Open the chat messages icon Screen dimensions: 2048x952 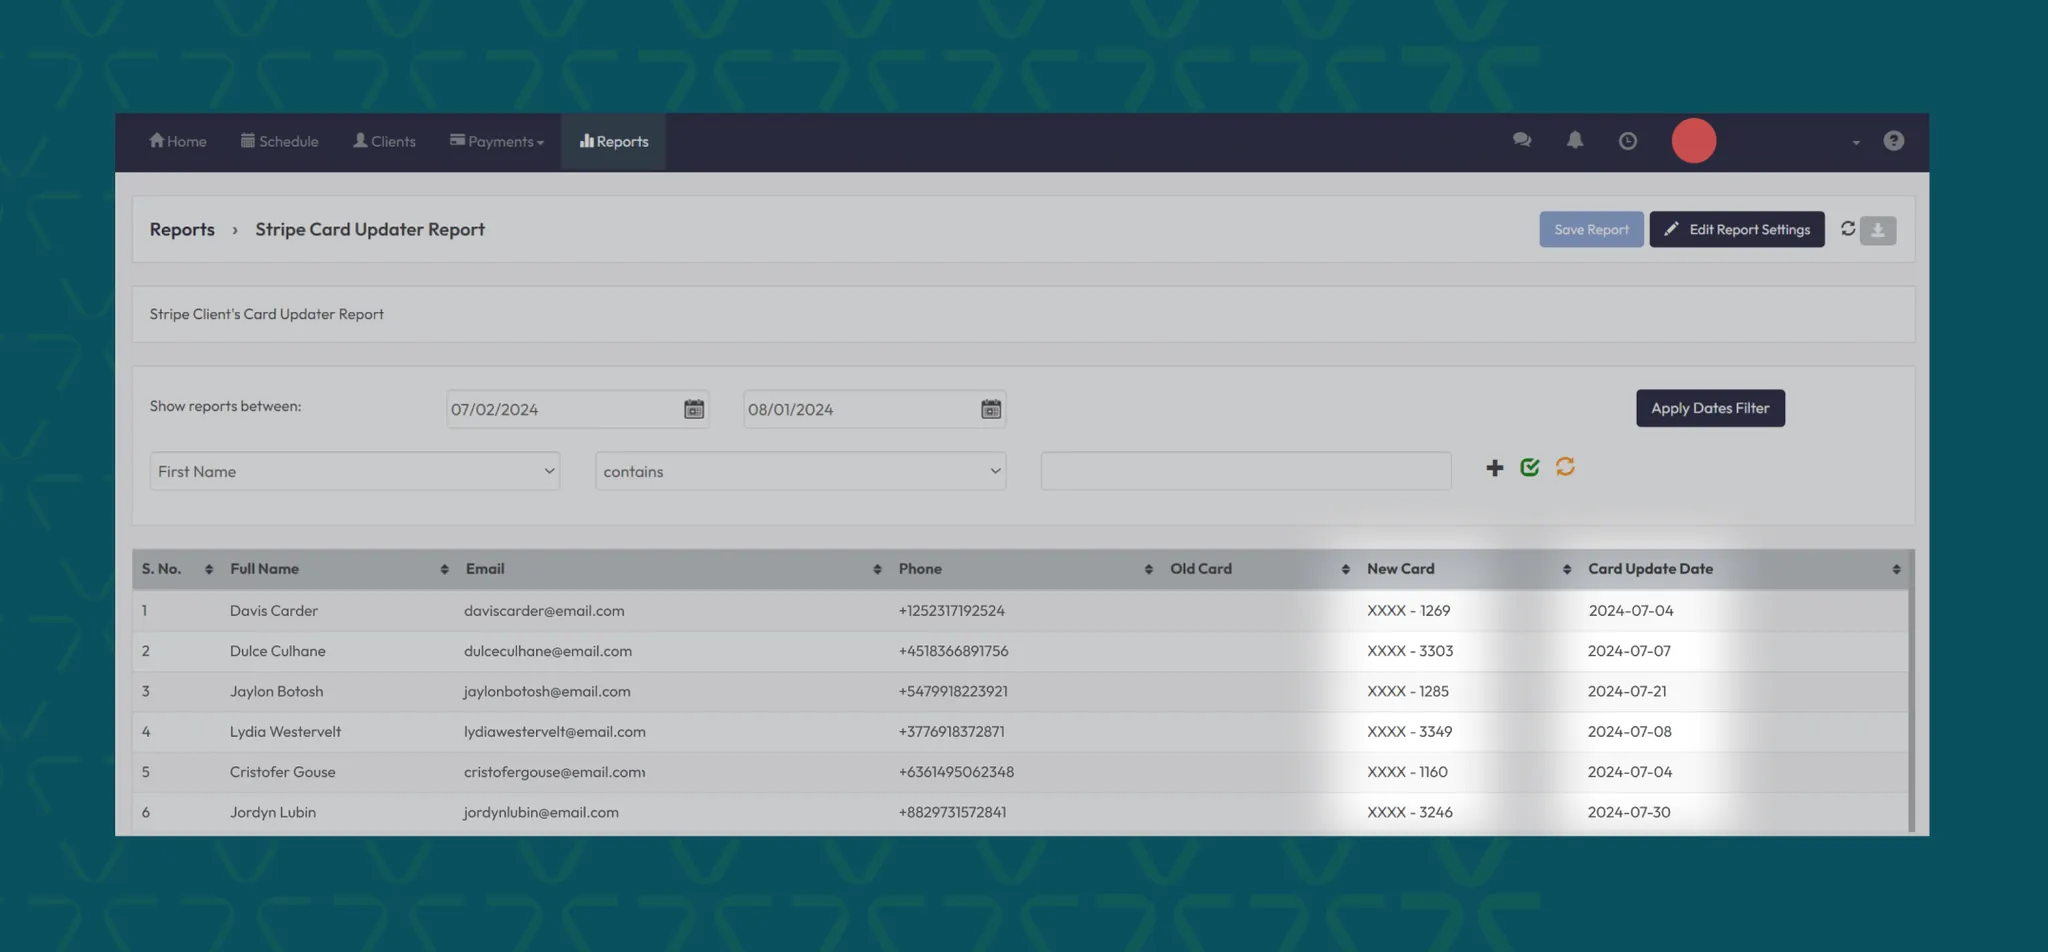[1522, 141]
